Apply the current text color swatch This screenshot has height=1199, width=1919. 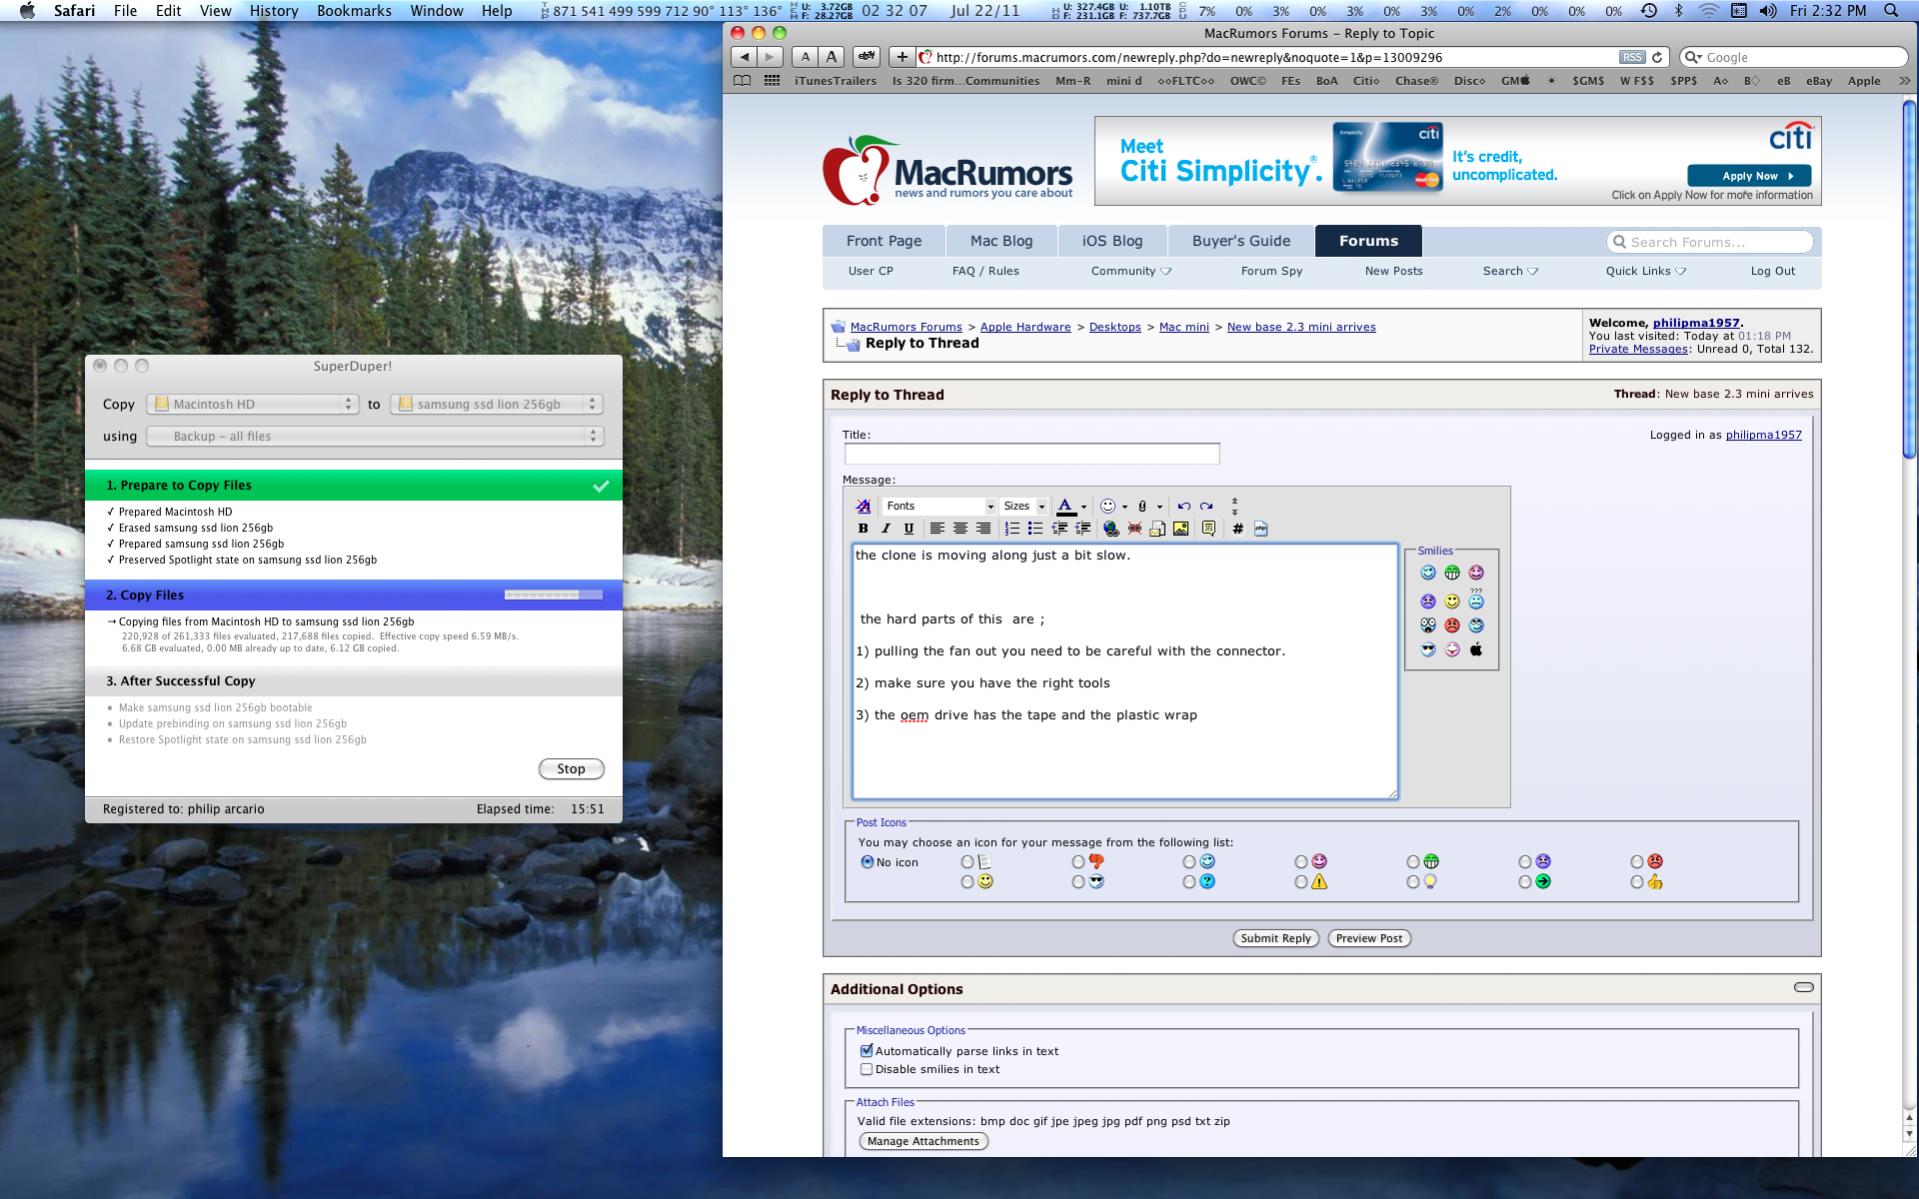click(x=1066, y=506)
